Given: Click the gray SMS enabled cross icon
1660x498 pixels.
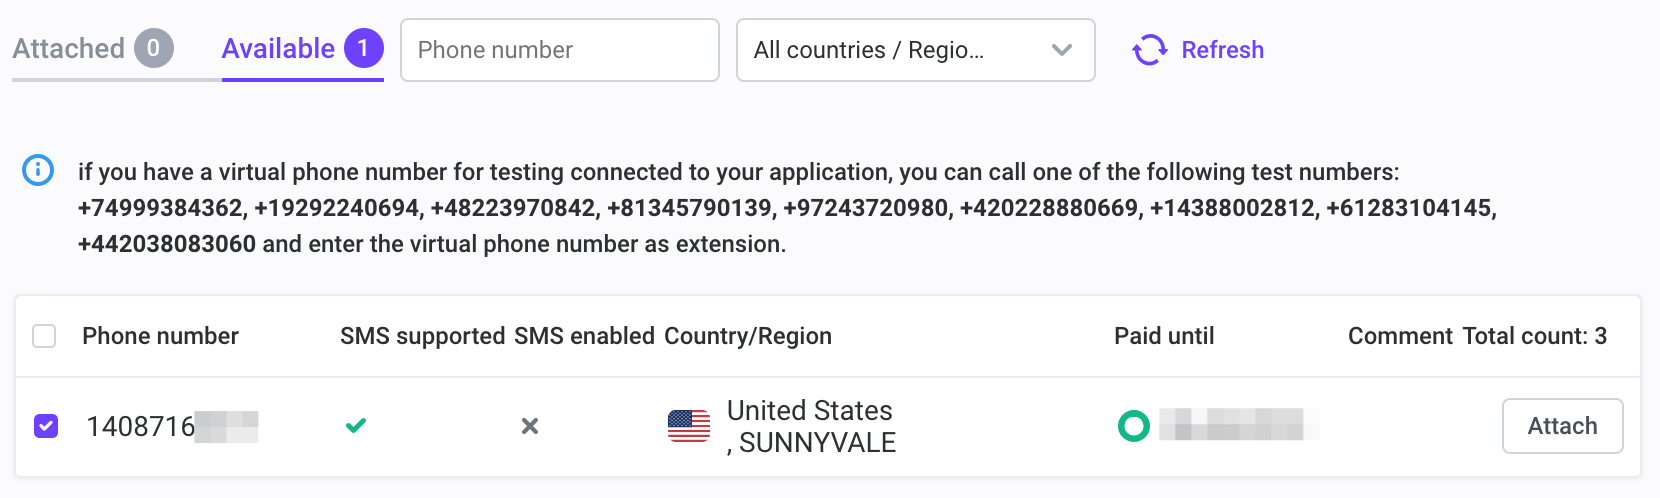Looking at the screenshot, I should point(530,426).
